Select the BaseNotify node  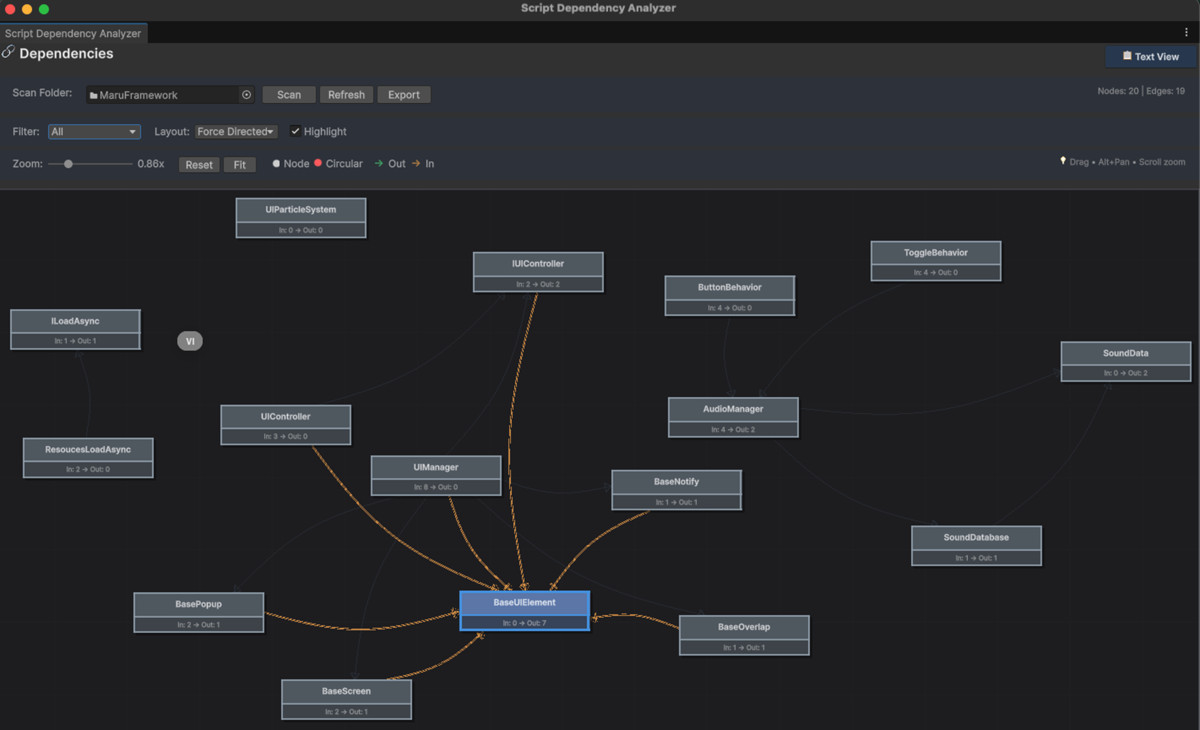pyautogui.click(x=677, y=490)
